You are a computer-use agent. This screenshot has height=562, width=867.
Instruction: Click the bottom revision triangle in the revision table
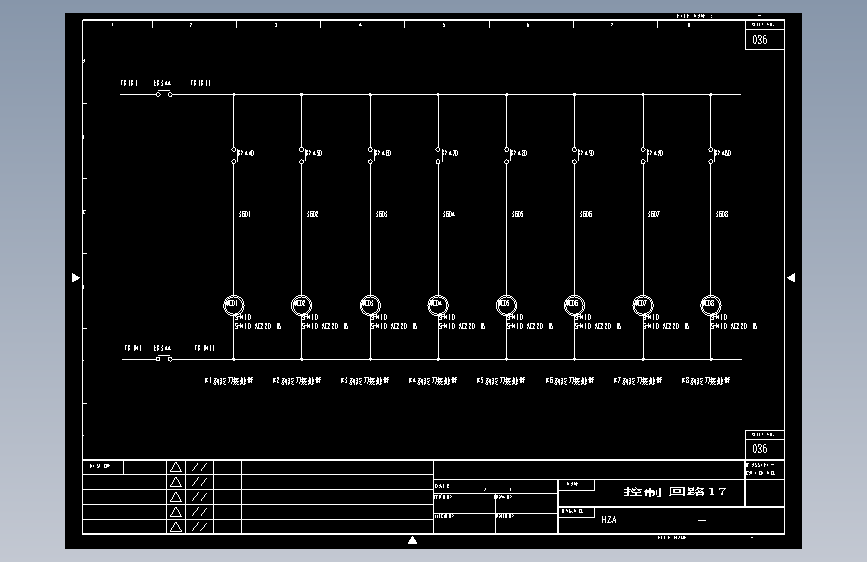point(176,527)
